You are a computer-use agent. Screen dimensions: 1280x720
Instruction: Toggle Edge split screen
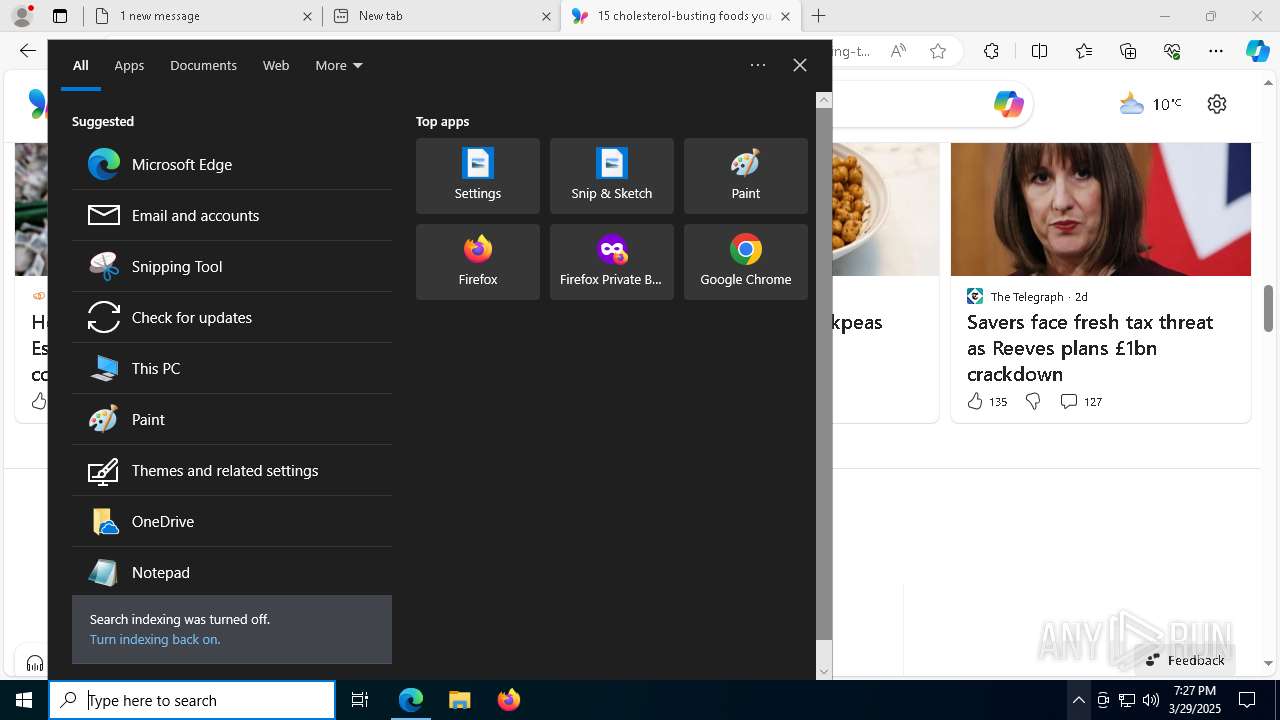click(x=1039, y=51)
